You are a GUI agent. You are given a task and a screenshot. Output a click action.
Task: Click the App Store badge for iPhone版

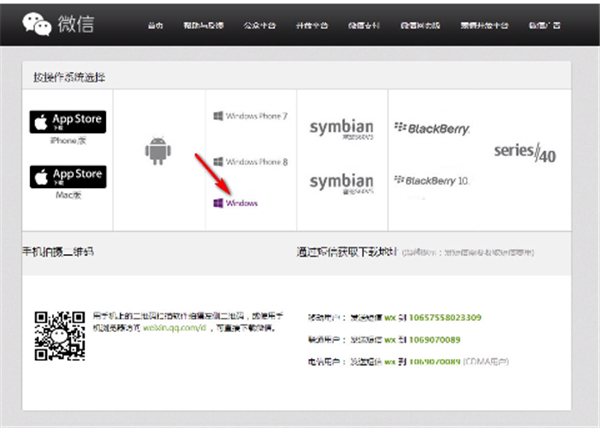[x=68, y=122]
